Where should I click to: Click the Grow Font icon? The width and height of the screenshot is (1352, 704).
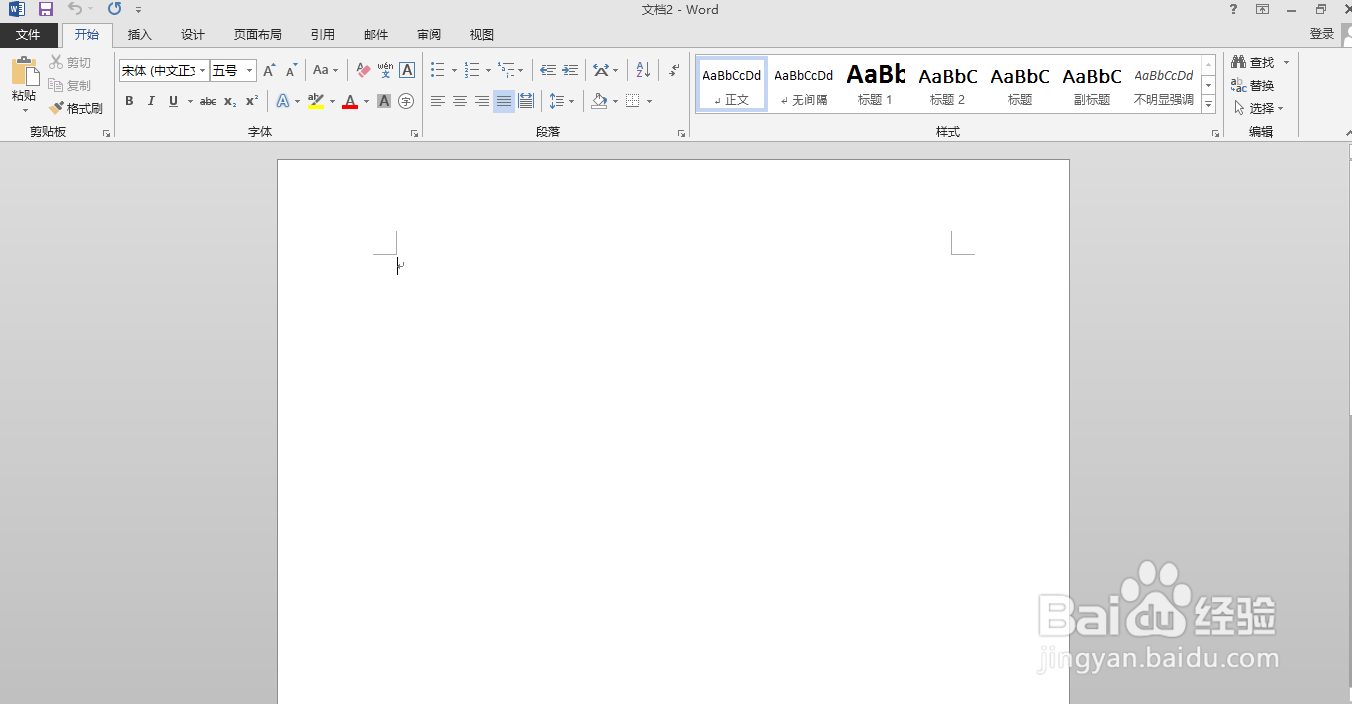point(269,71)
